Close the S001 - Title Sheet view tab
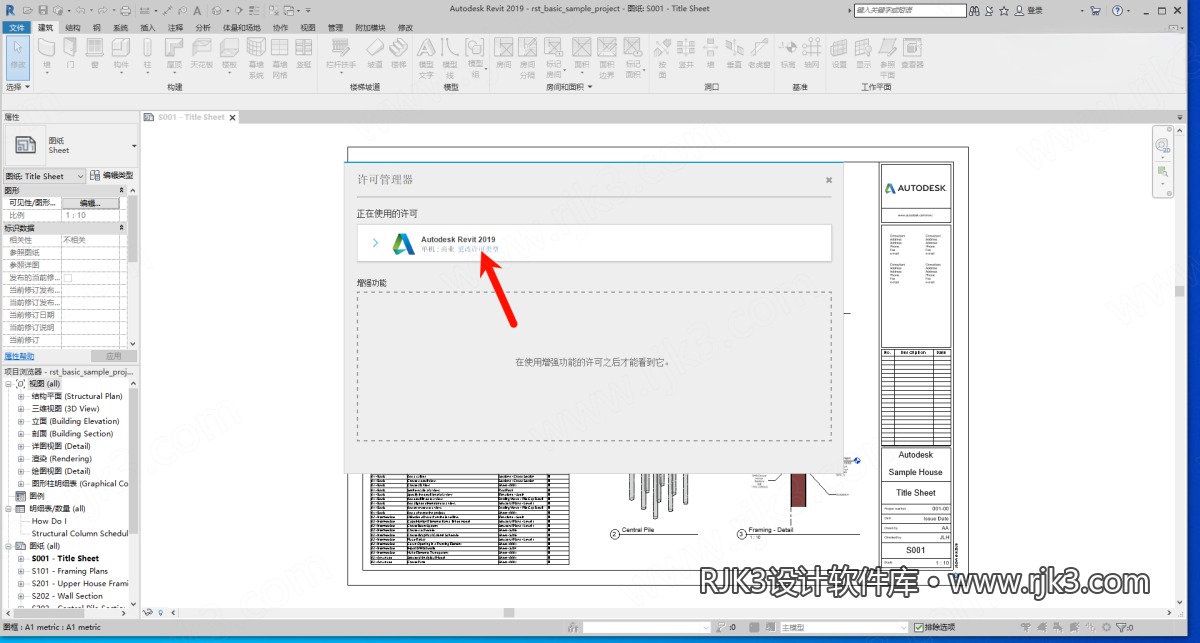Image resolution: width=1200 pixels, height=643 pixels. pos(233,117)
